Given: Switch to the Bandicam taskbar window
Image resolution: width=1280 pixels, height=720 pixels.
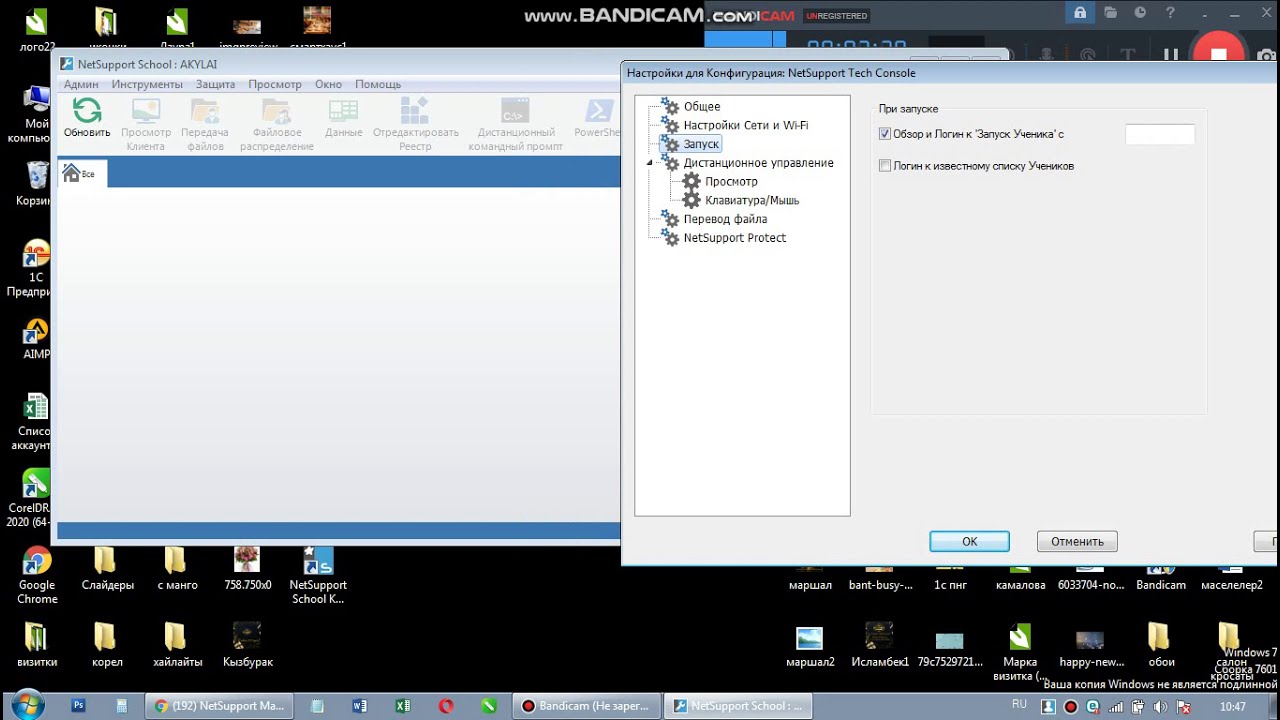Looking at the screenshot, I should (x=586, y=706).
